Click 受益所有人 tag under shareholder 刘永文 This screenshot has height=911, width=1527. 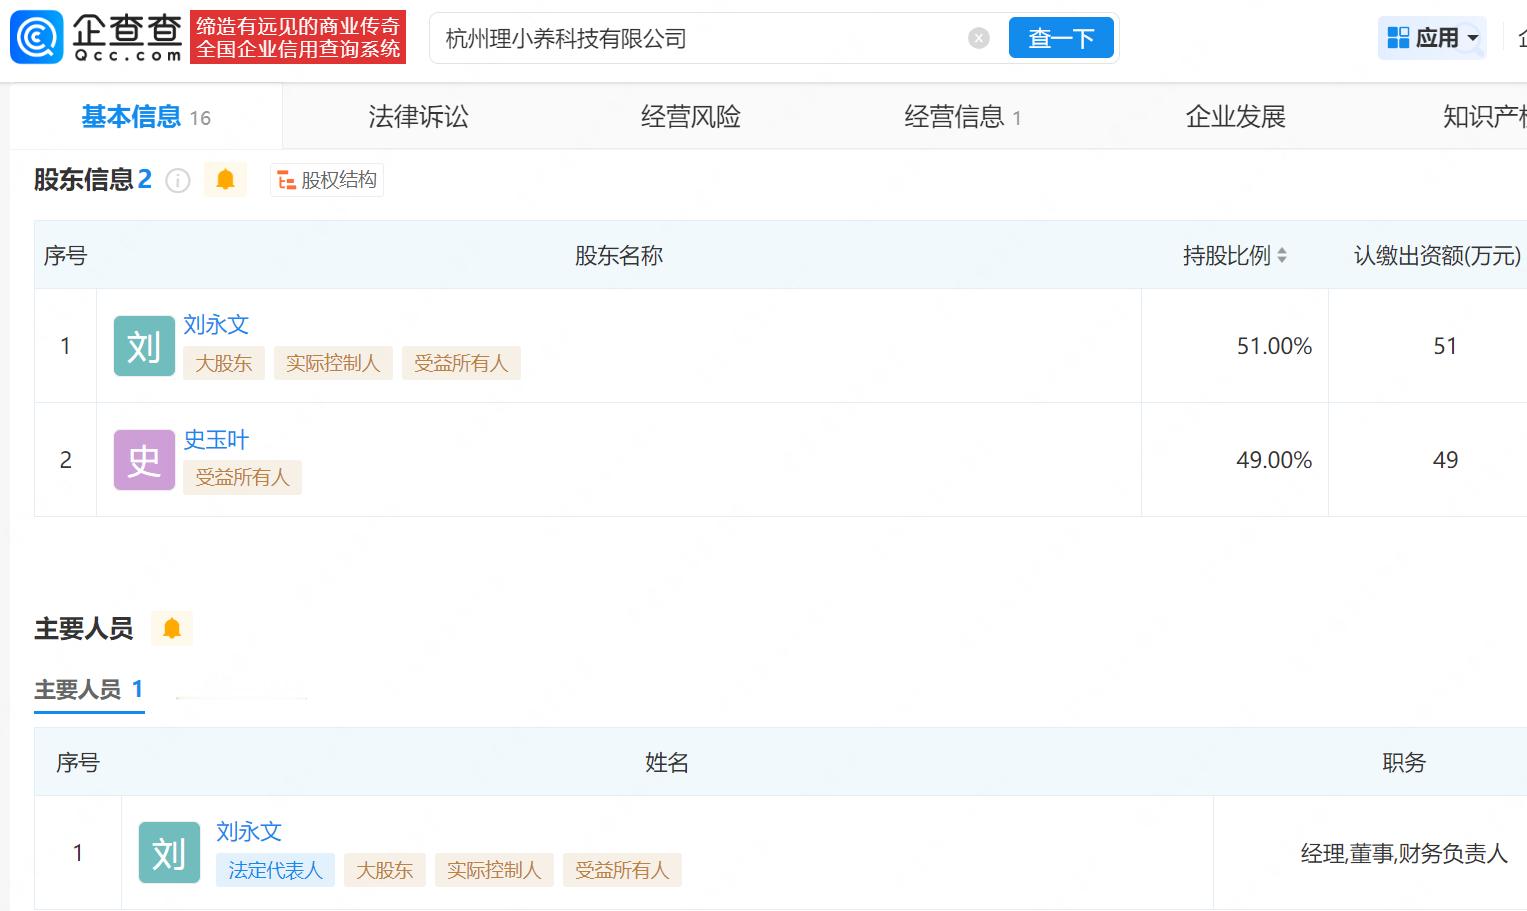(x=461, y=363)
